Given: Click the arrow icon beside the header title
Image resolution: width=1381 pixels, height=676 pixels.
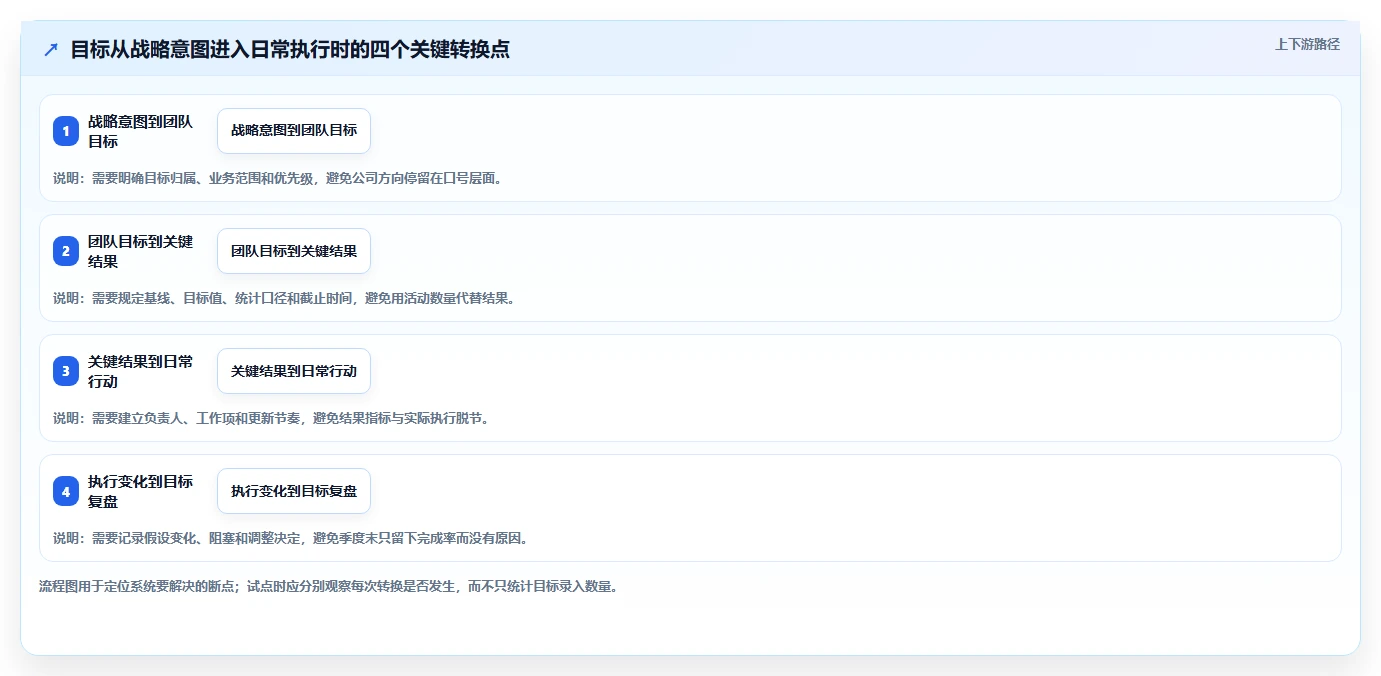Looking at the screenshot, I should coord(51,49).
